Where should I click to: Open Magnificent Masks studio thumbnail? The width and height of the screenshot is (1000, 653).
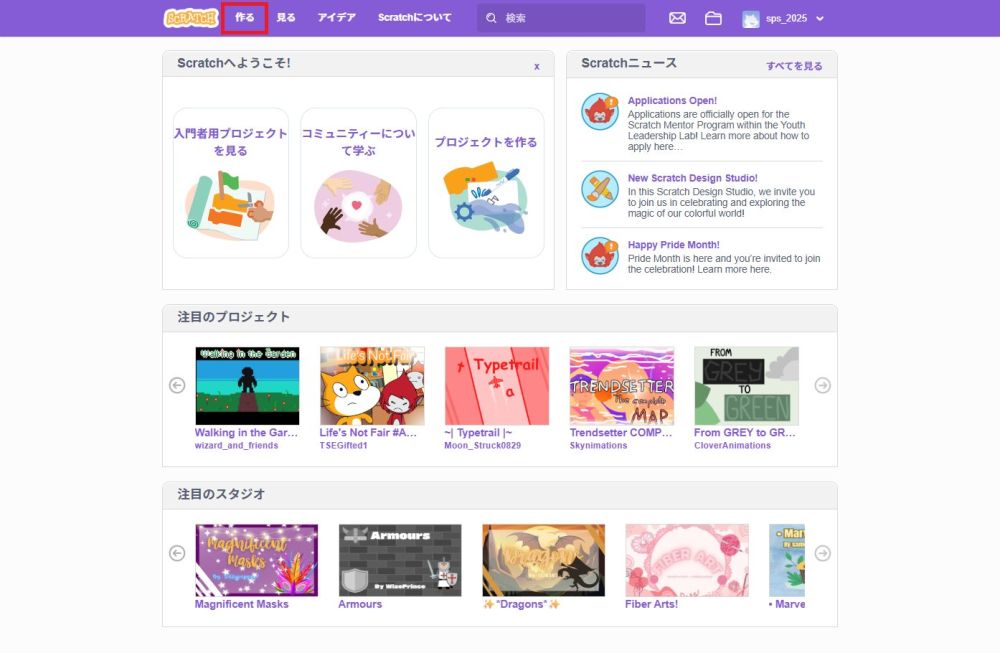[256, 561]
